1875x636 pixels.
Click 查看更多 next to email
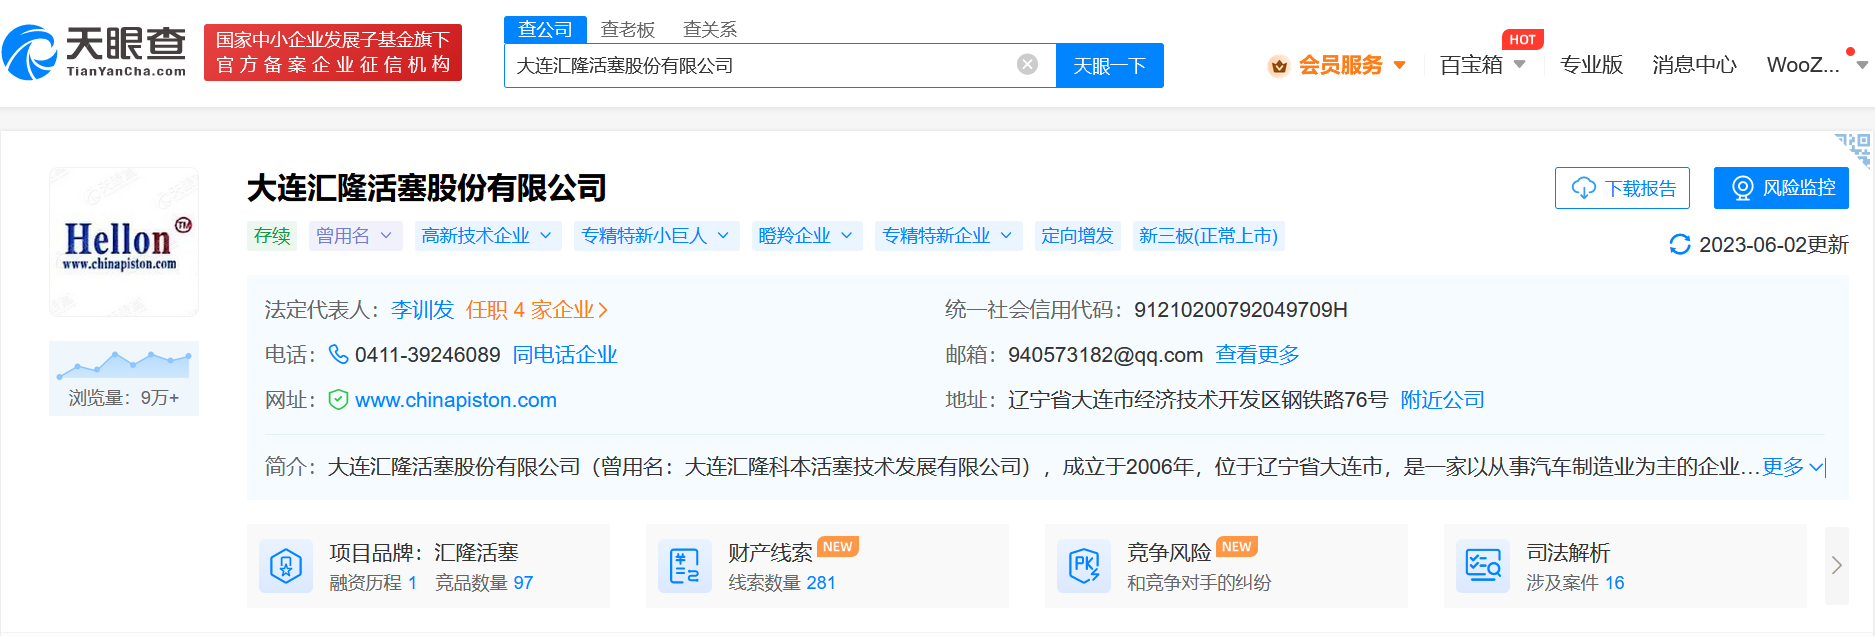click(x=1257, y=355)
